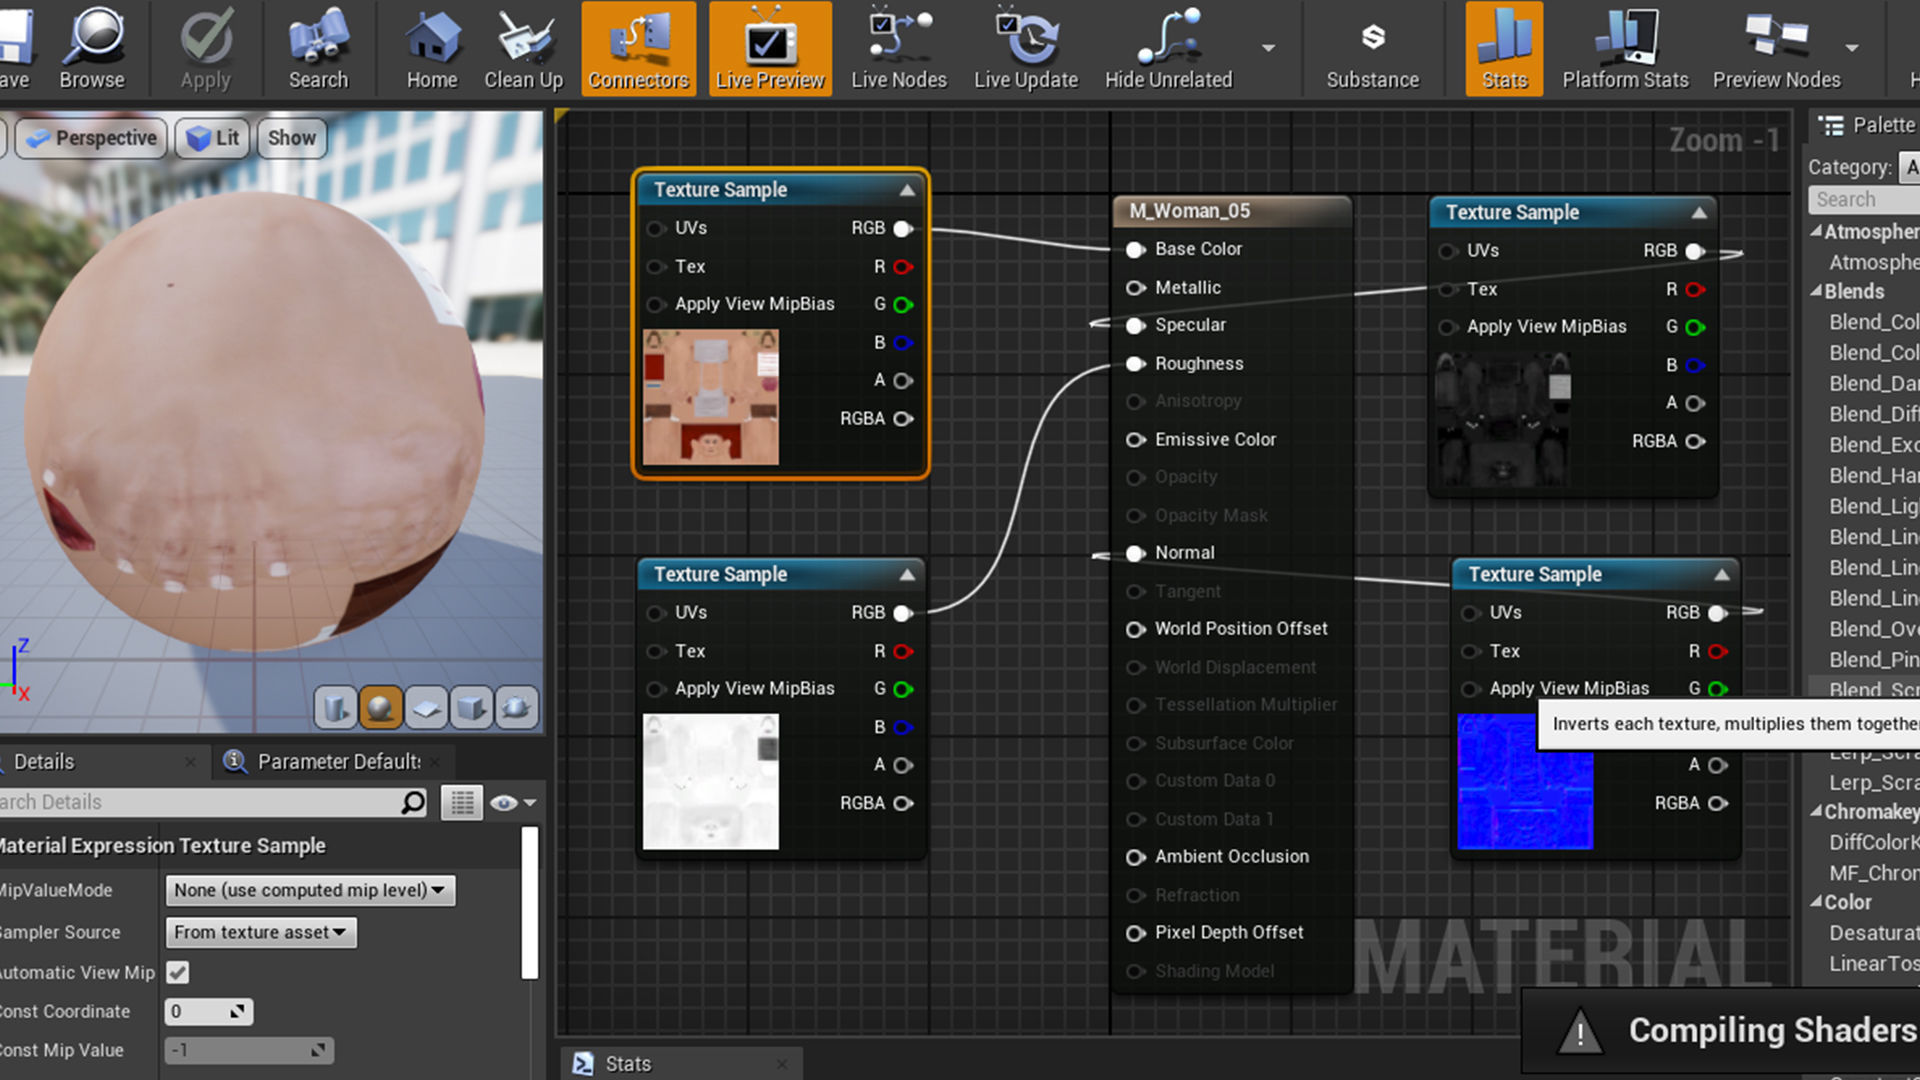
Task: Collapse the selected Texture Sample node
Action: pos(907,190)
